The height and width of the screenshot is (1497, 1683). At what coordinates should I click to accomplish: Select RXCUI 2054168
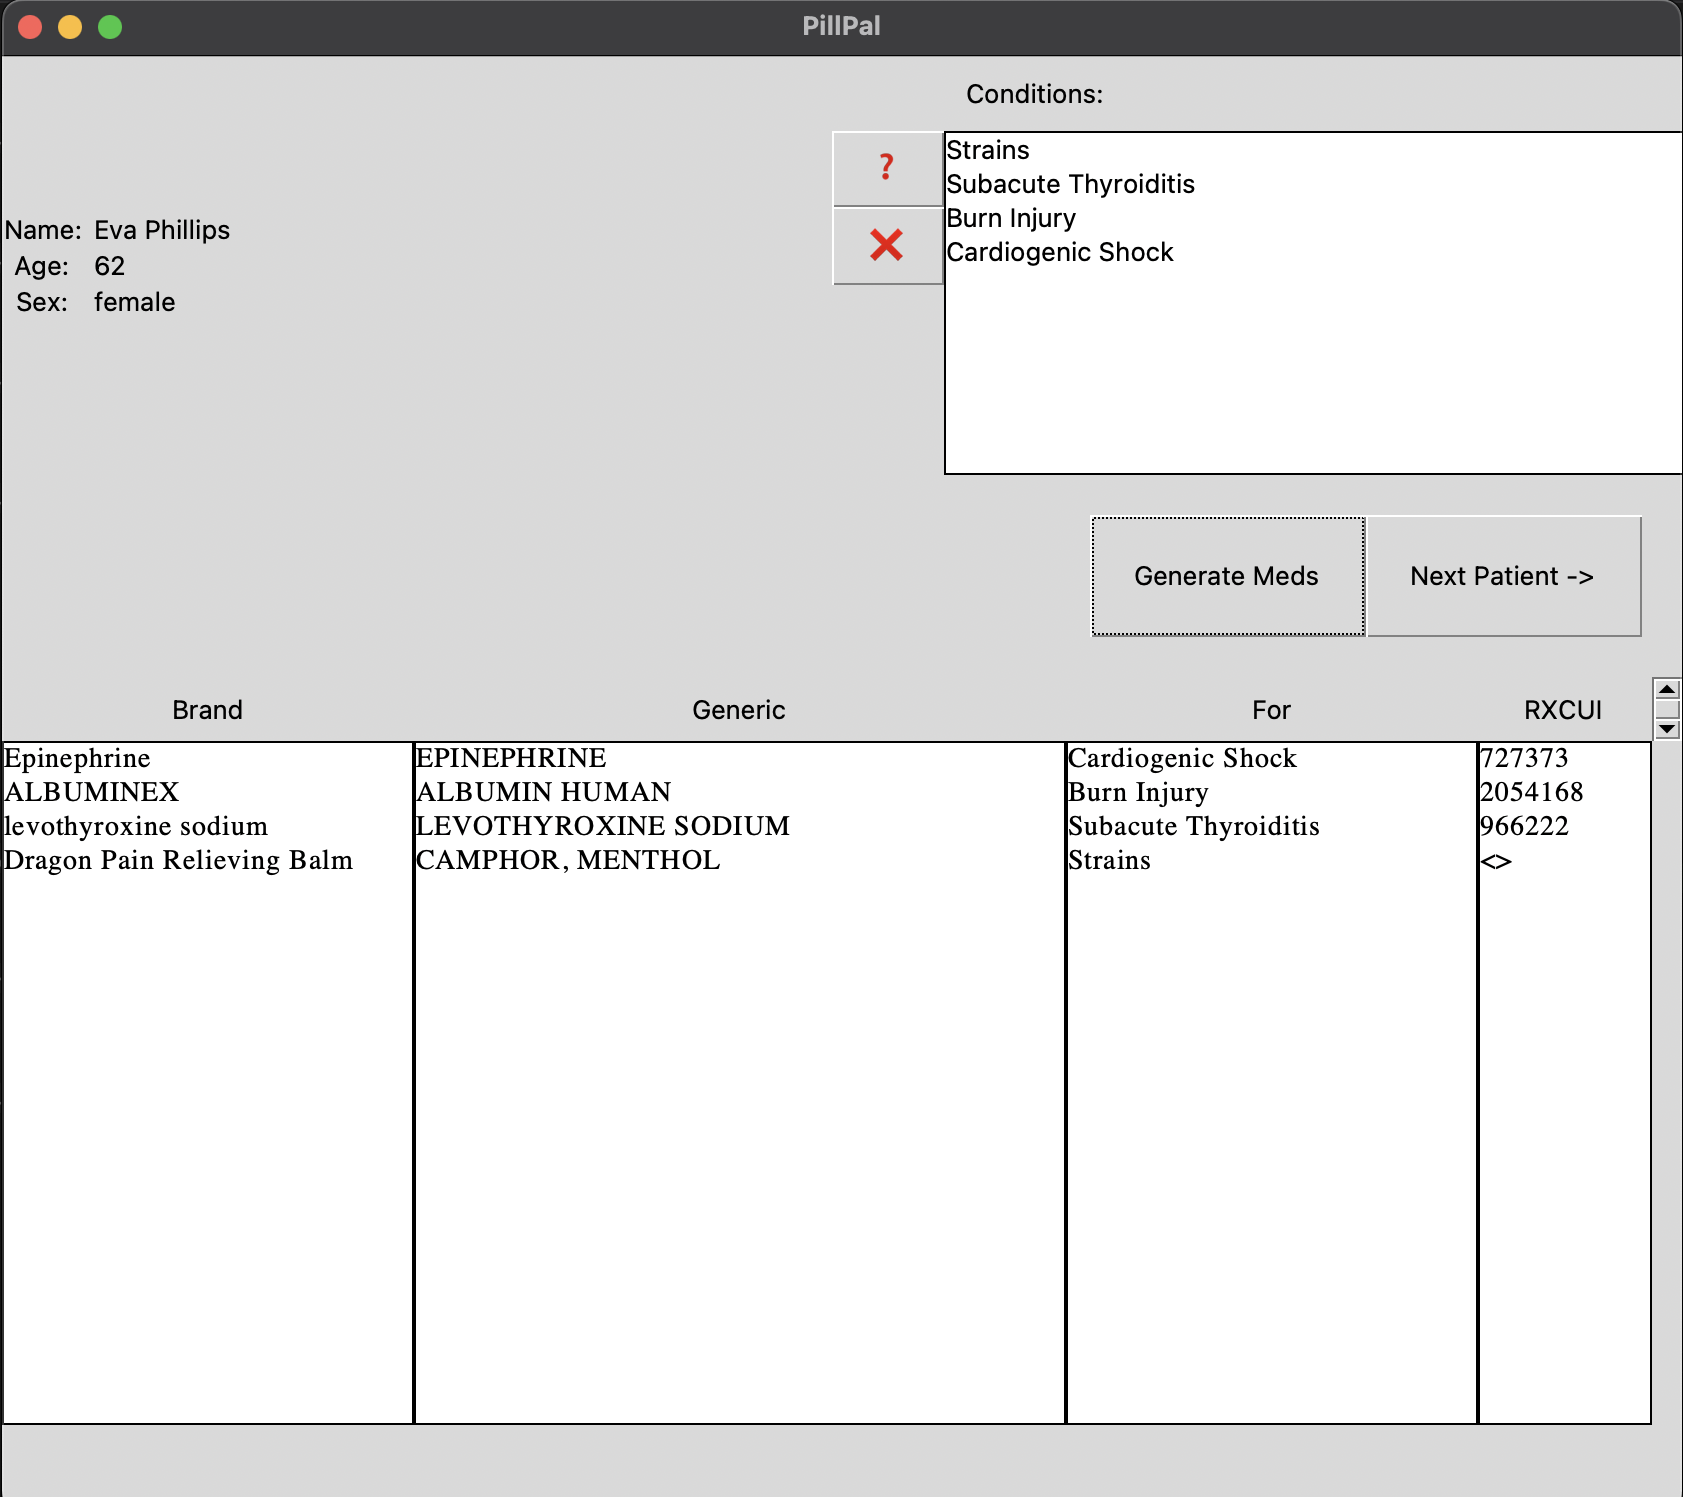pyautogui.click(x=1532, y=792)
